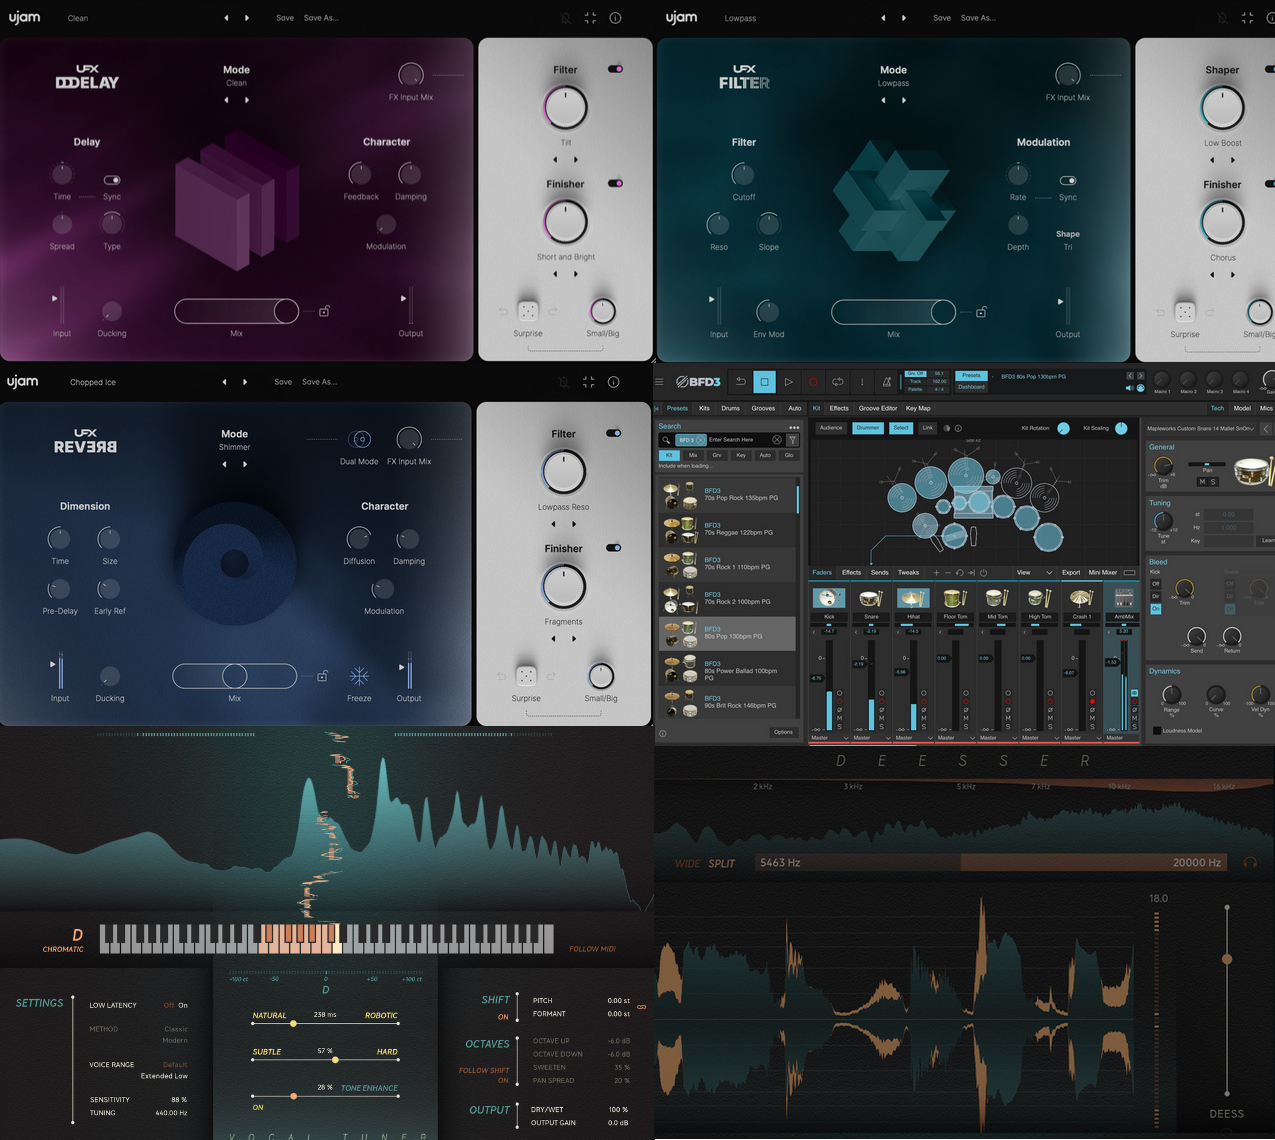Screen dimensions: 1275x1140
Task: Click the speaker icon in BFD3 header
Action: [x=1129, y=388]
